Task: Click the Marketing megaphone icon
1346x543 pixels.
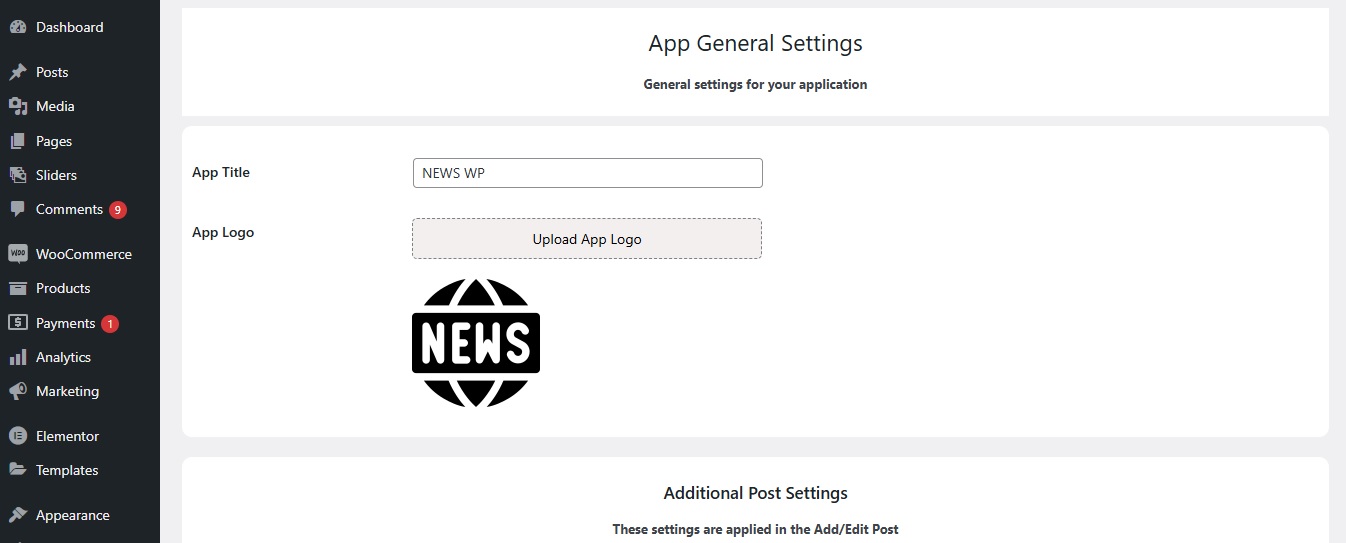Action: [x=17, y=391]
